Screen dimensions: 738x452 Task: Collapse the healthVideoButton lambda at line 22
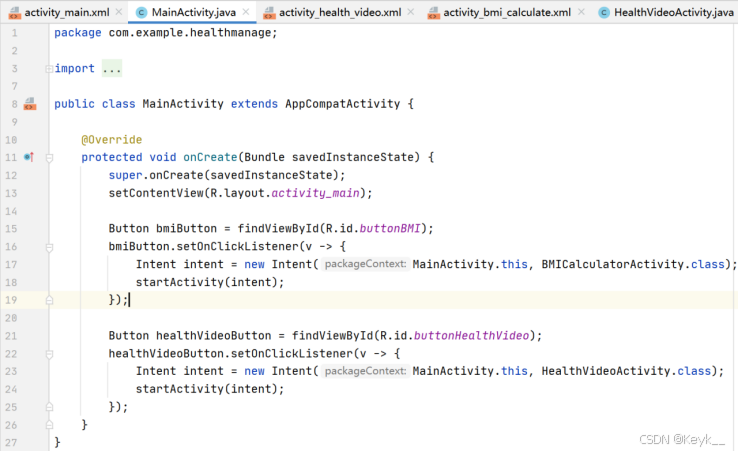click(x=49, y=354)
